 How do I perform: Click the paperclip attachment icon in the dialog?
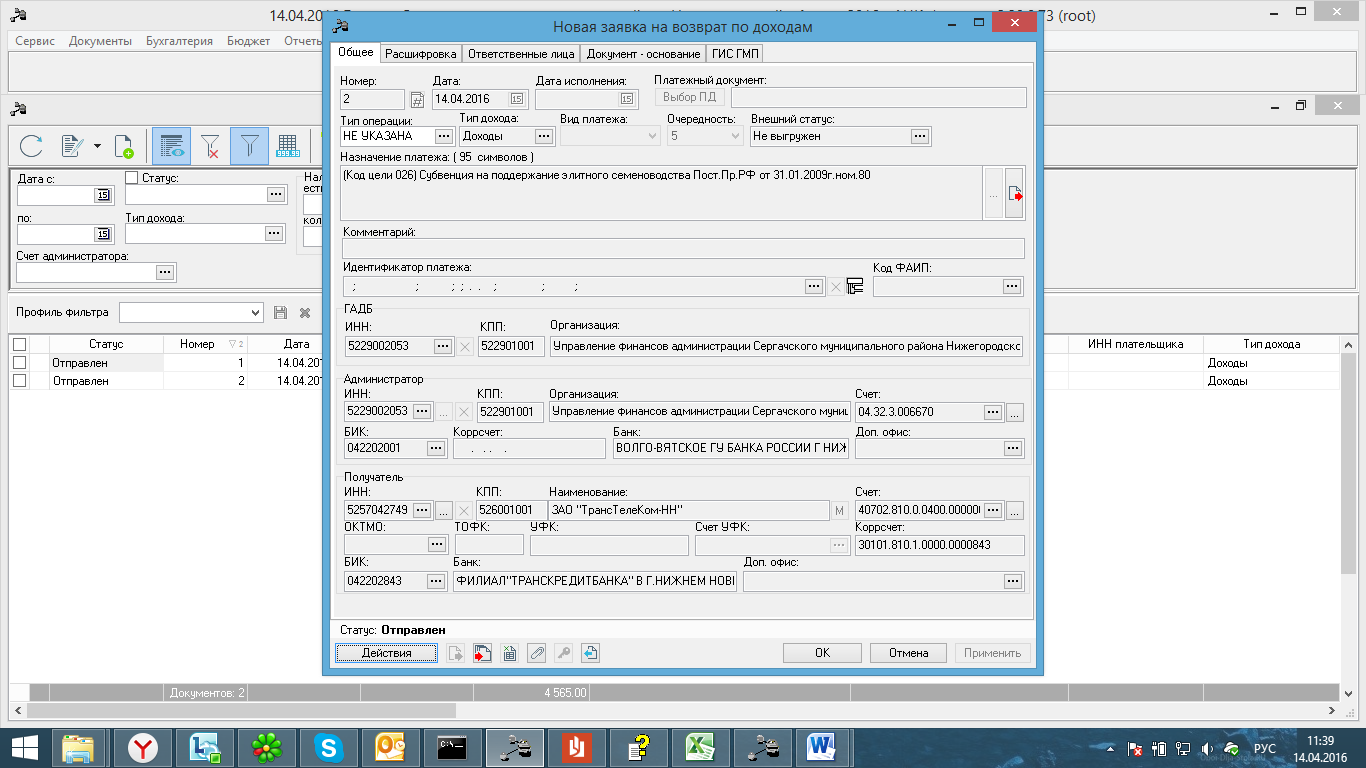pos(537,653)
